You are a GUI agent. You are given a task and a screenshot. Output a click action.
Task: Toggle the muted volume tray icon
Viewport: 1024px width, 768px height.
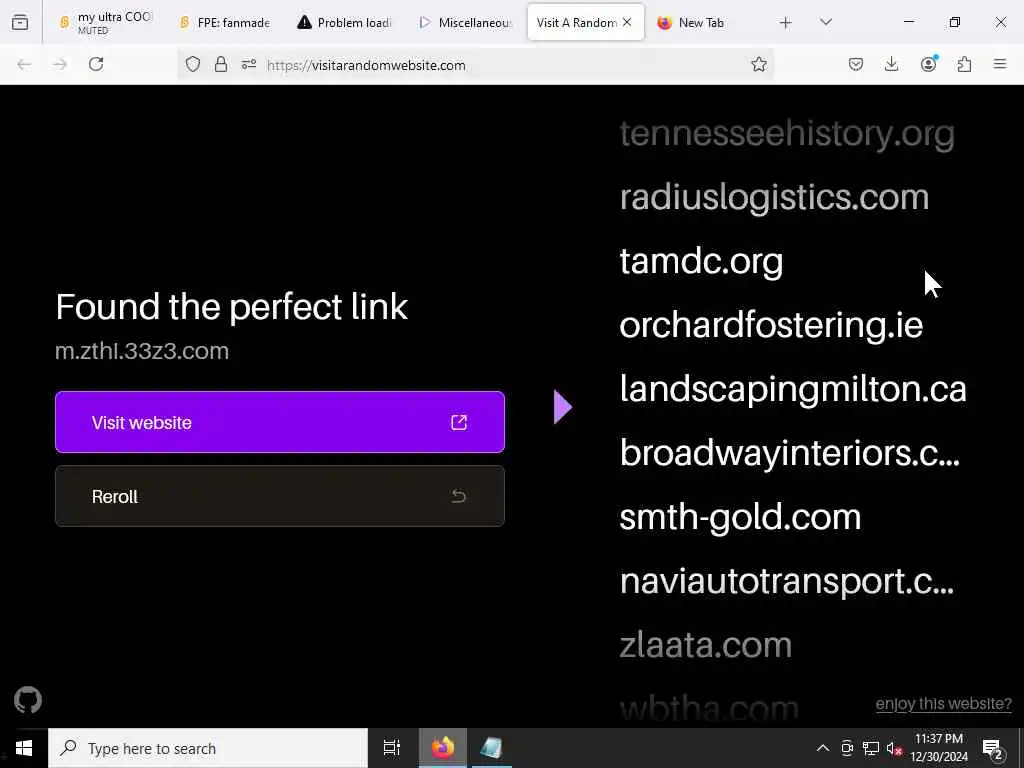893,748
